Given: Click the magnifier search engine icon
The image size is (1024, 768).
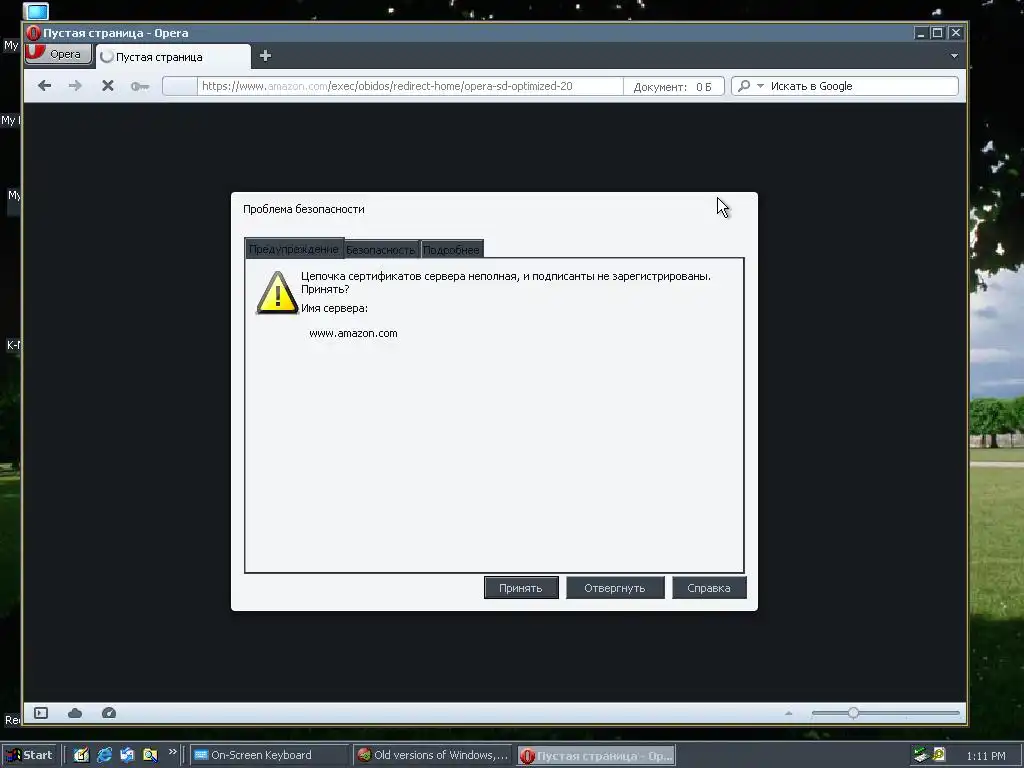Looking at the screenshot, I should click(x=744, y=86).
